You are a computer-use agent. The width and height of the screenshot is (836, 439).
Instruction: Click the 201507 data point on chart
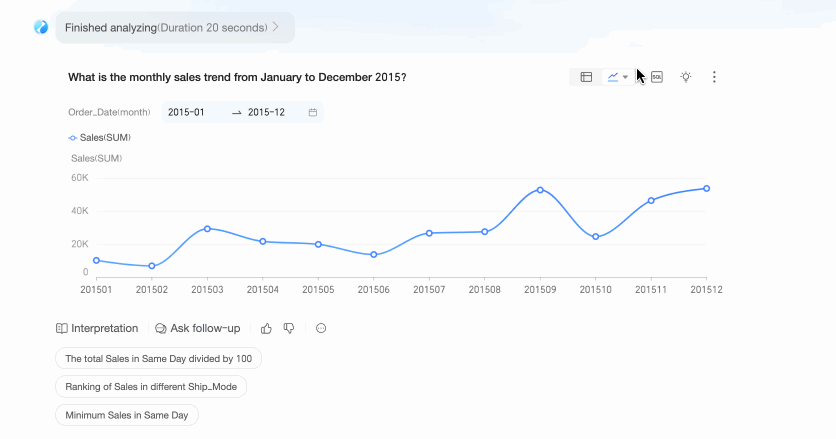click(429, 233)
